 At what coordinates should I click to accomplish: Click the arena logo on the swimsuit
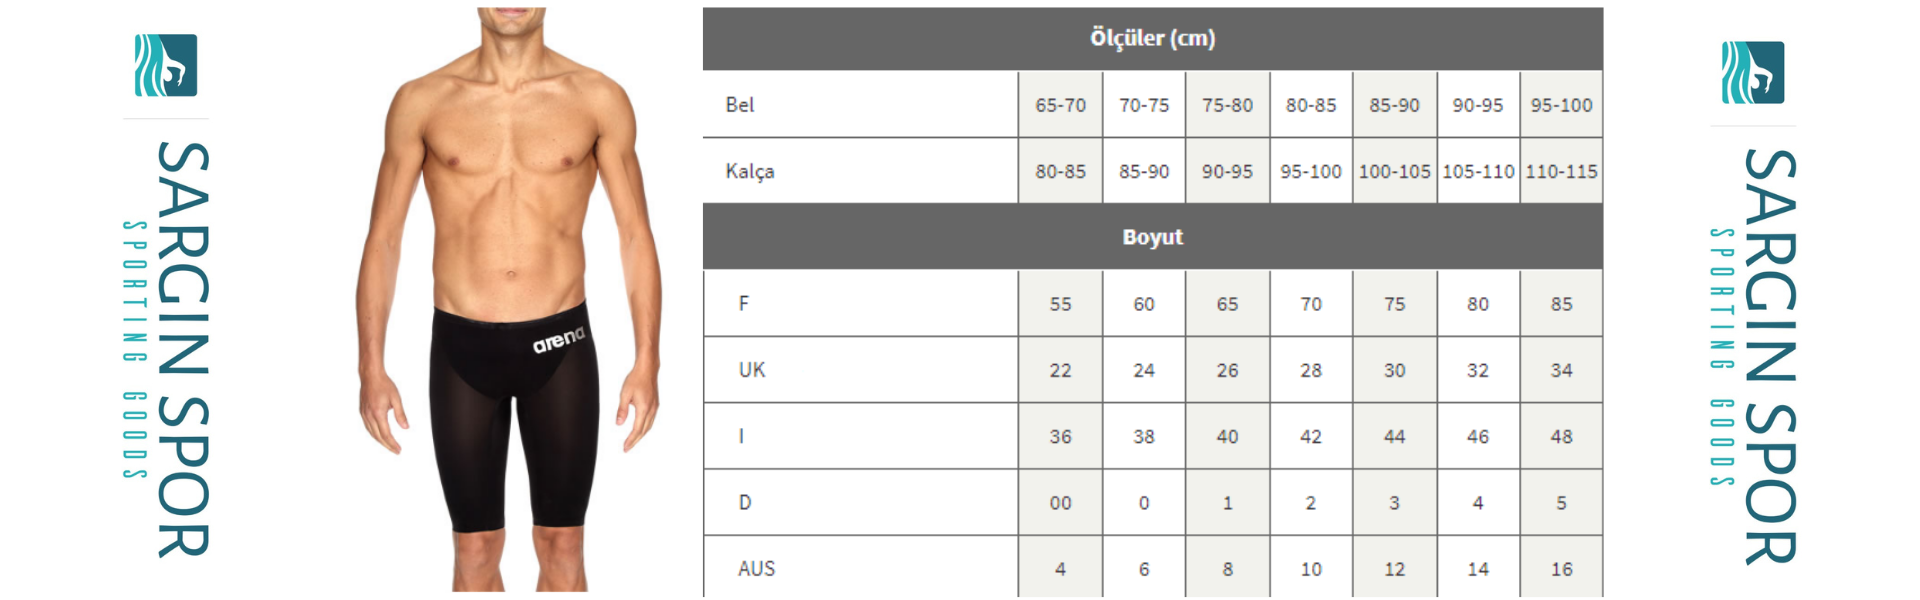coord(558,339)
